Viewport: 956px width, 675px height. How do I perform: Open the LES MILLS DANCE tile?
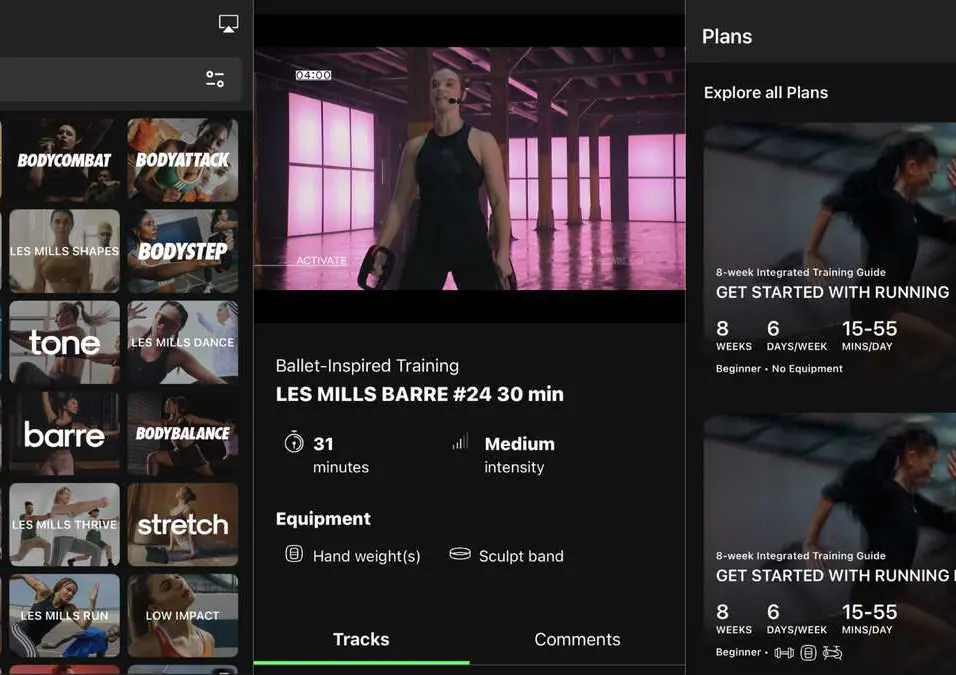click(182, 342)
